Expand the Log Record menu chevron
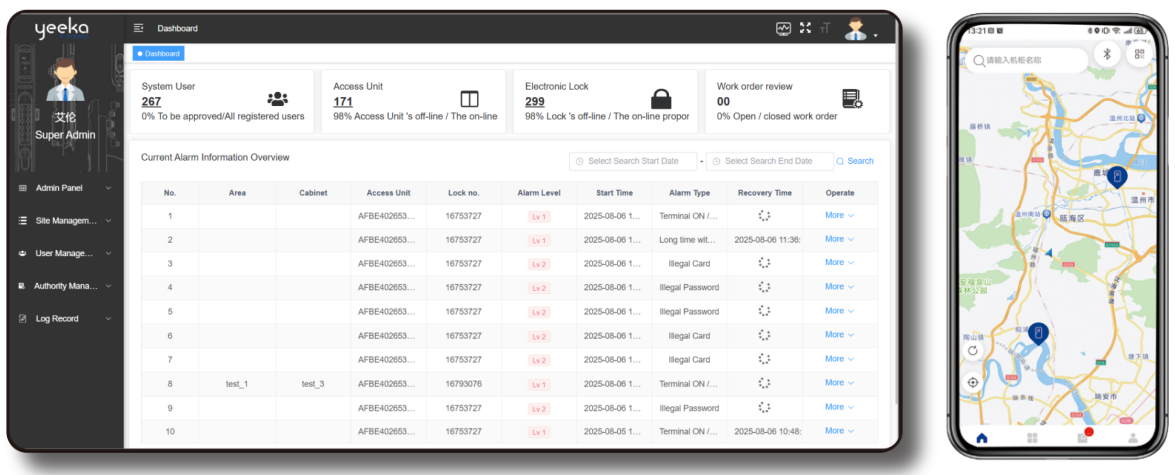 [x=109, y=318]
